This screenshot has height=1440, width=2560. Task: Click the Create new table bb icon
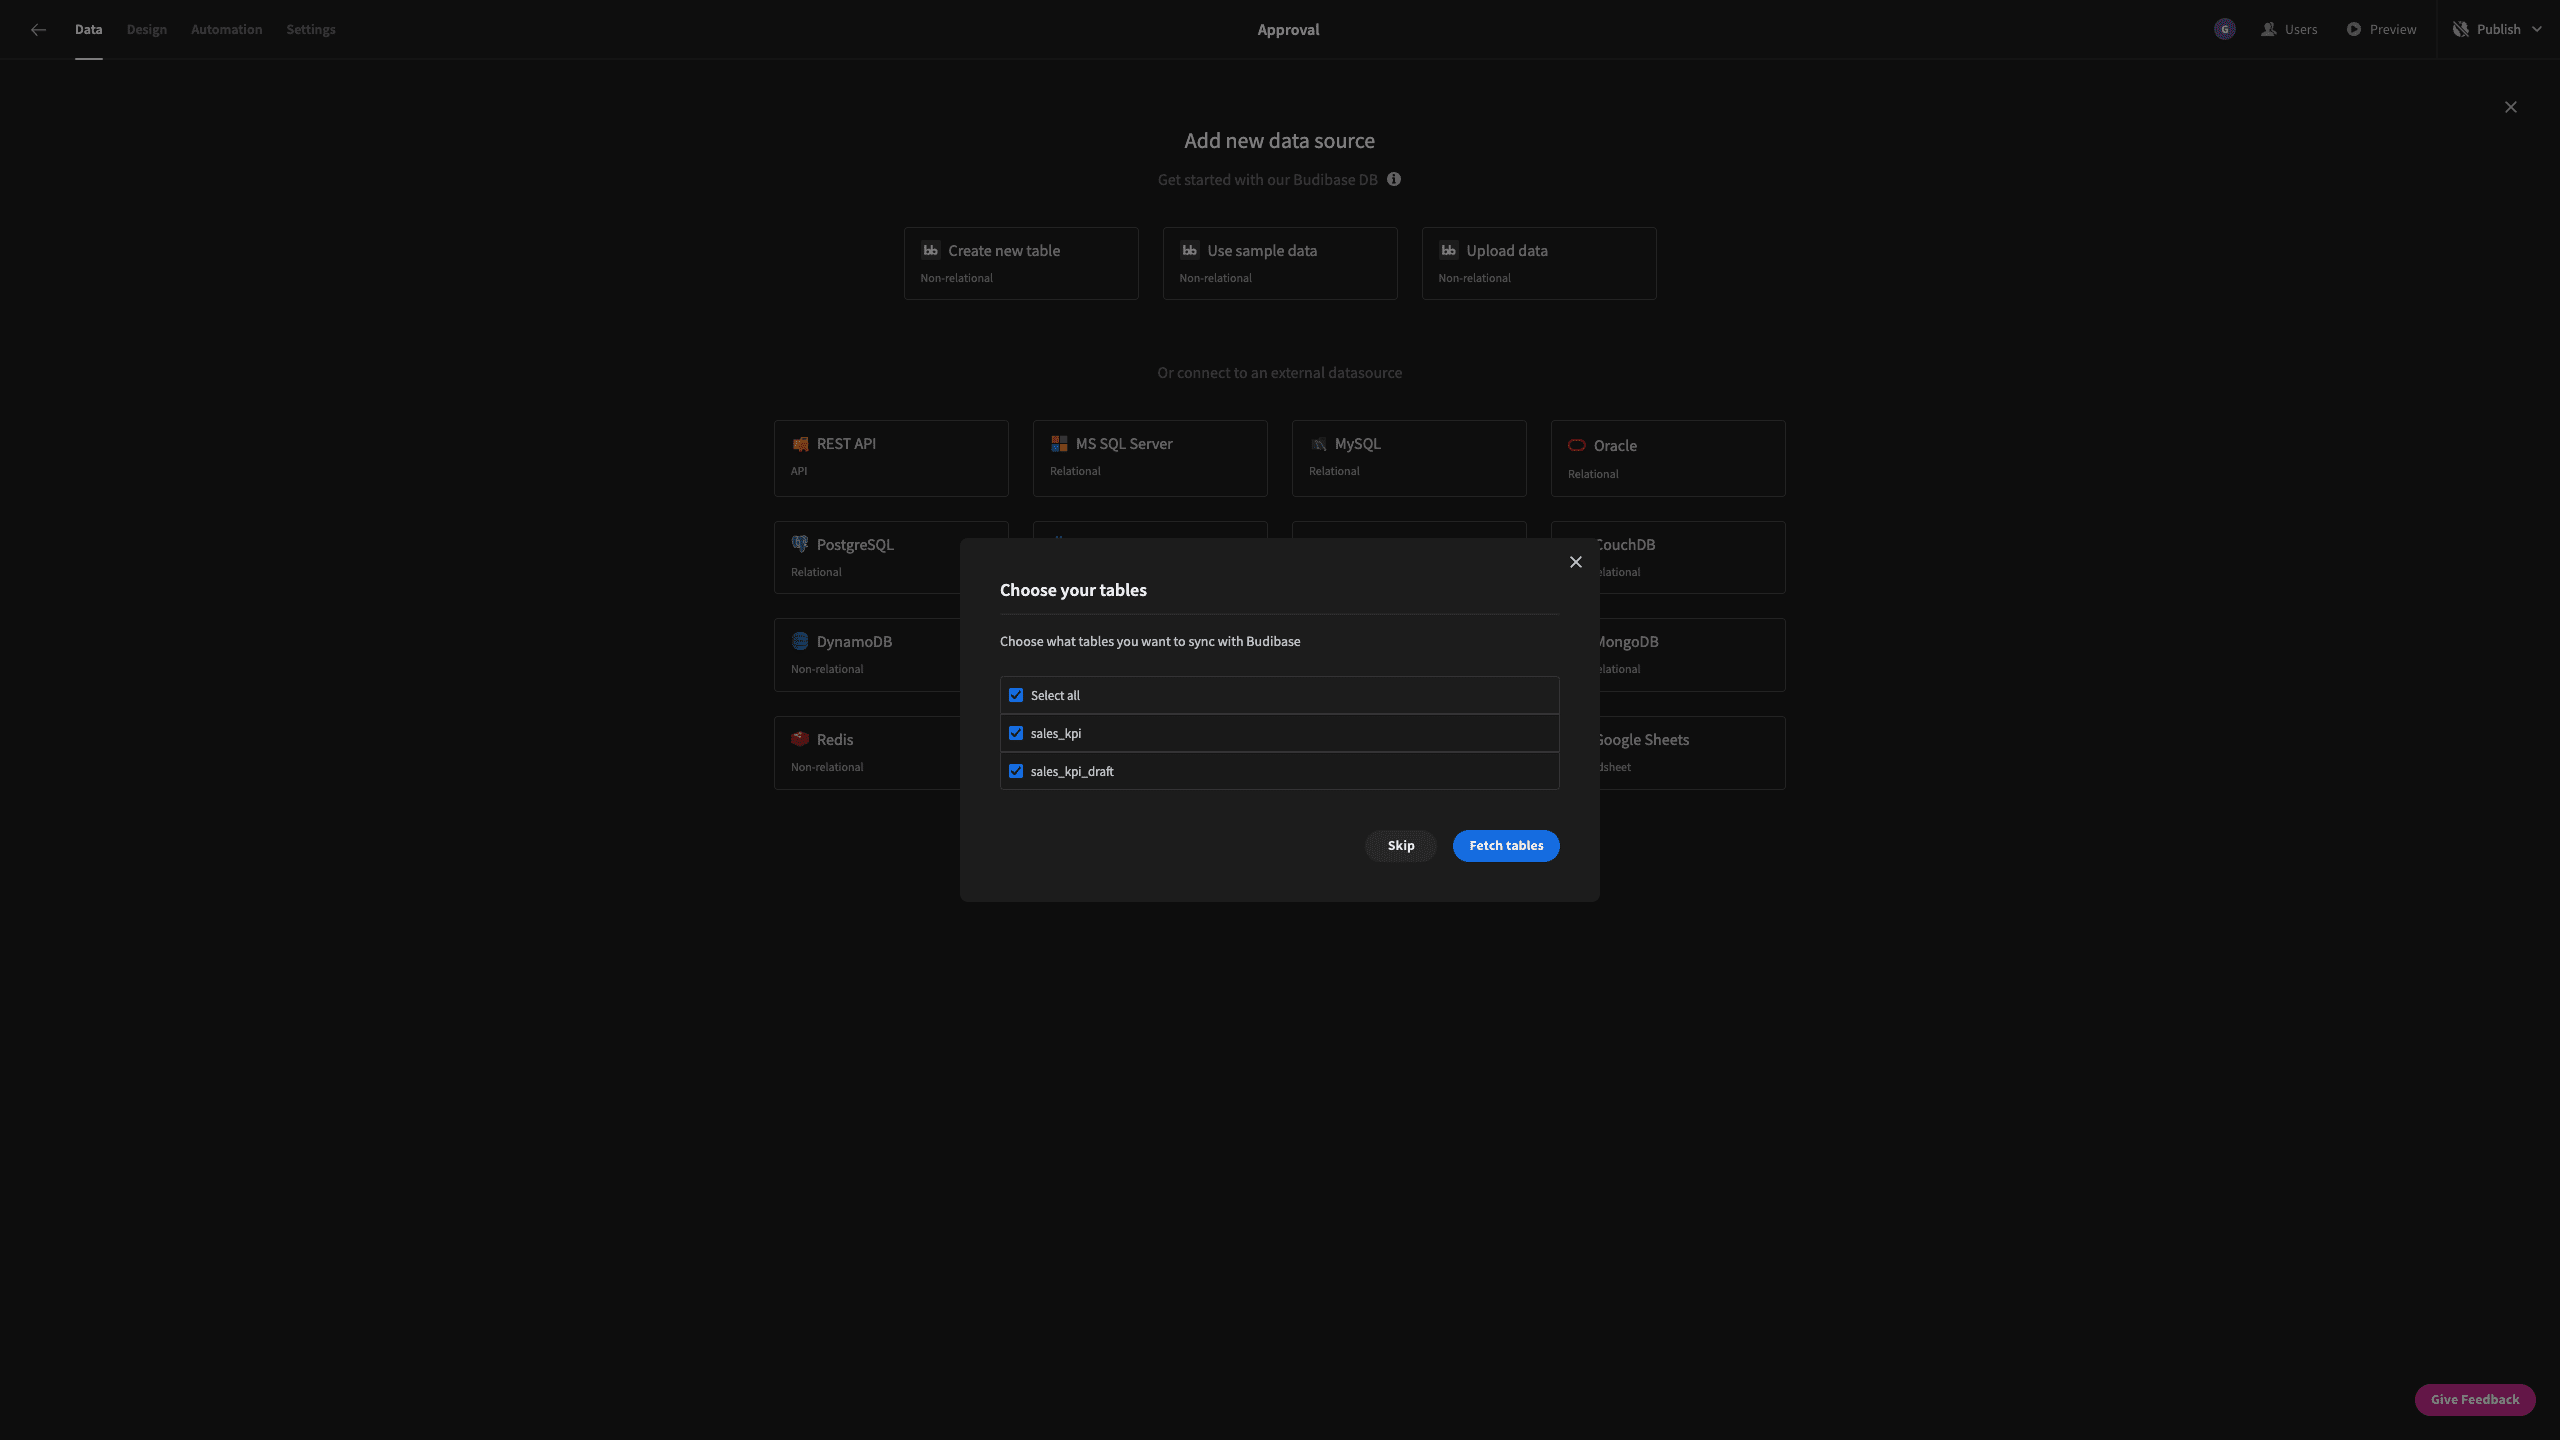pos(931,251)
